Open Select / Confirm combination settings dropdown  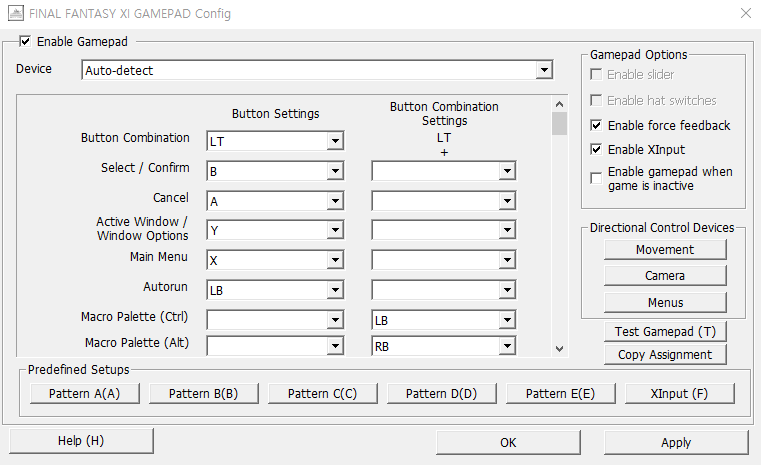click(x=444, y=171)
